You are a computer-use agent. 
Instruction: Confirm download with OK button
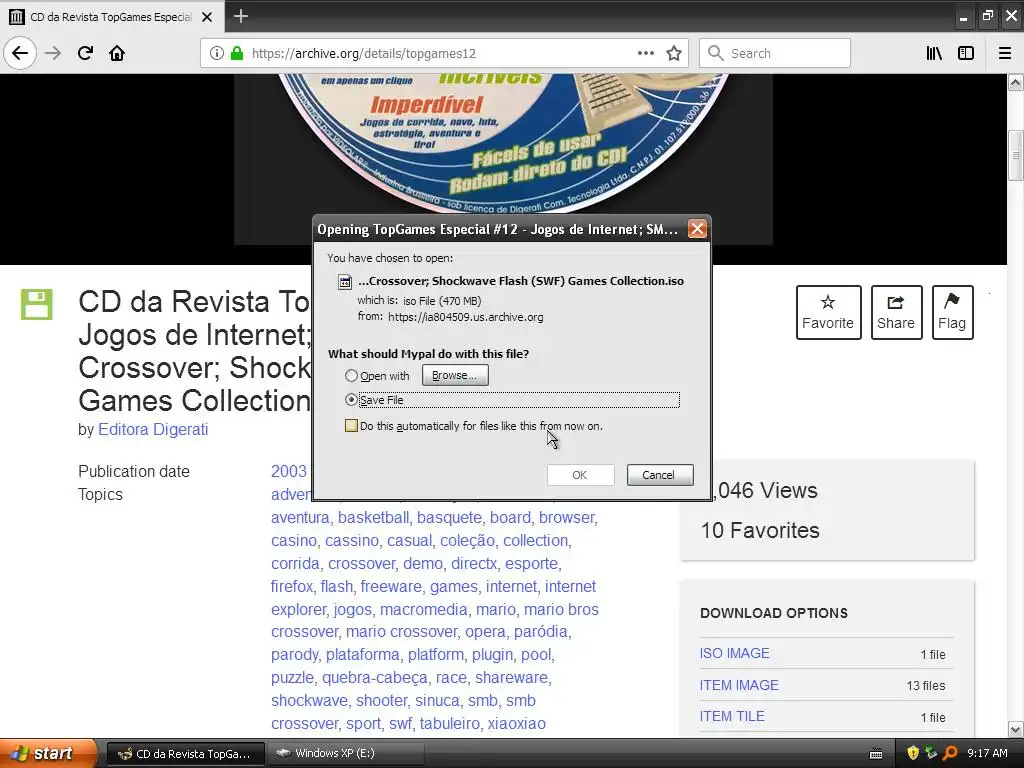(580, 475)
